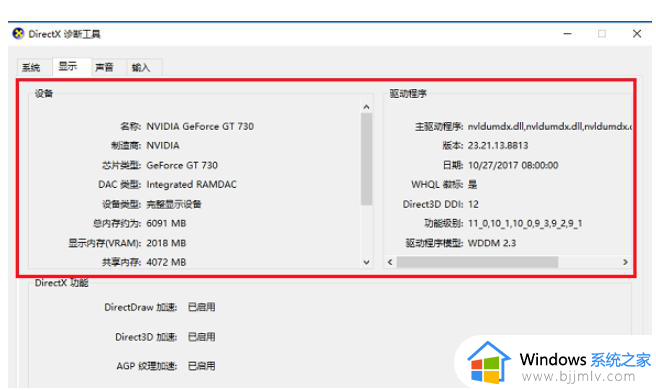The width and height of the screenshot is (656, 390).
Task: Click shared memory value 4072 MB
Action: pyautogui.click(x=166, y=262)
